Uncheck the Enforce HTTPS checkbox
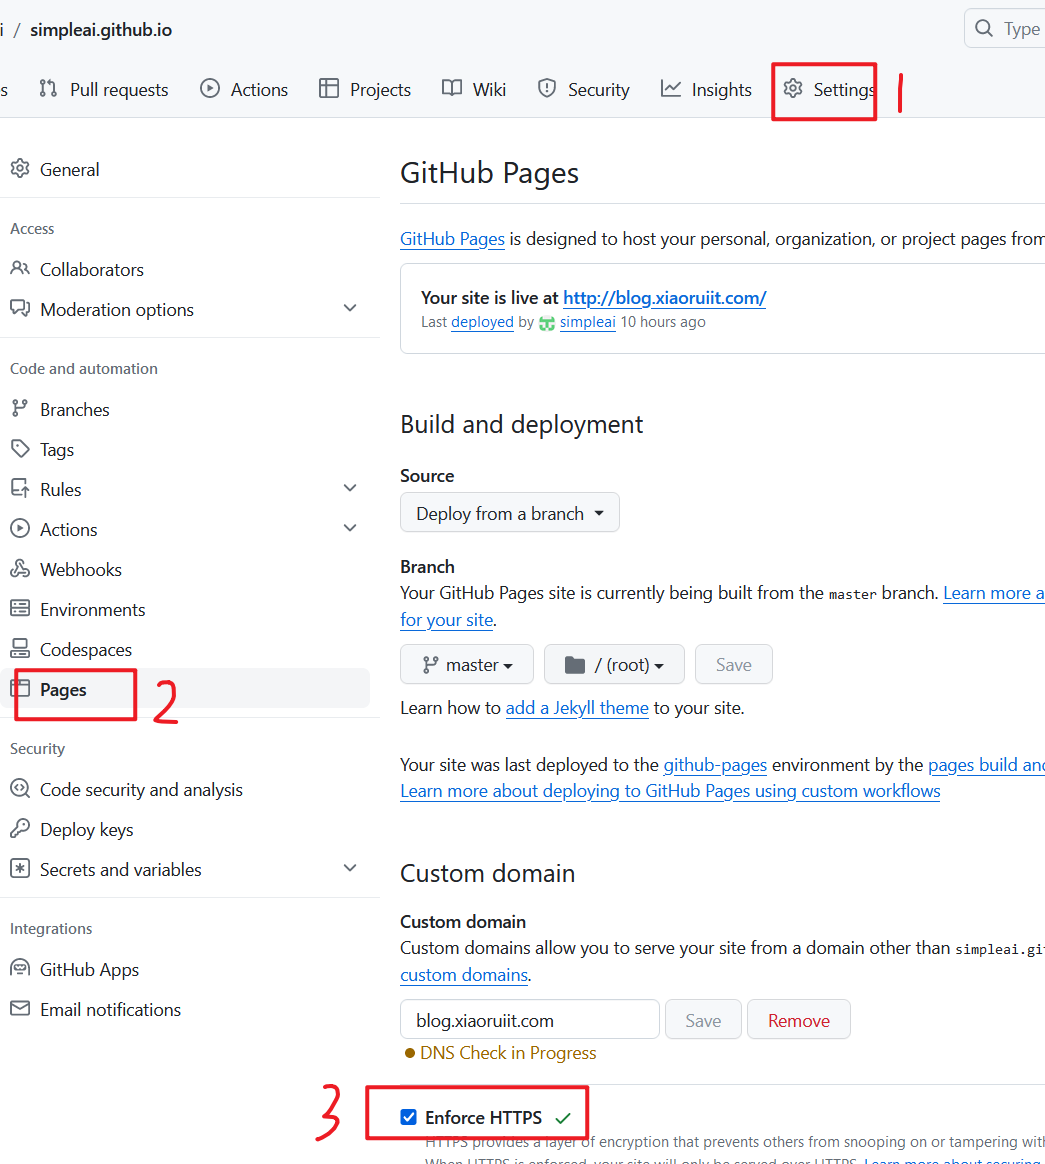The height and width of the screenshot is (1164, 1045). [x=408, y=1117]
